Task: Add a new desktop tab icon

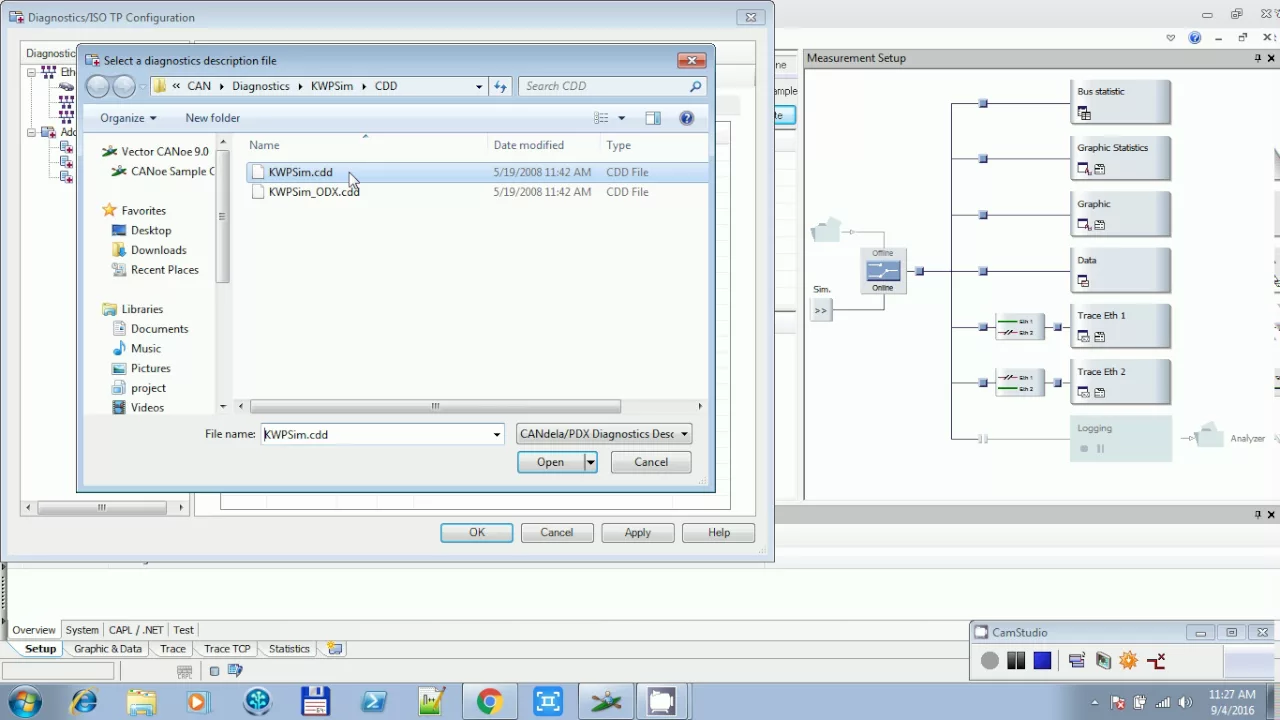Action: [x=335, y=649]
